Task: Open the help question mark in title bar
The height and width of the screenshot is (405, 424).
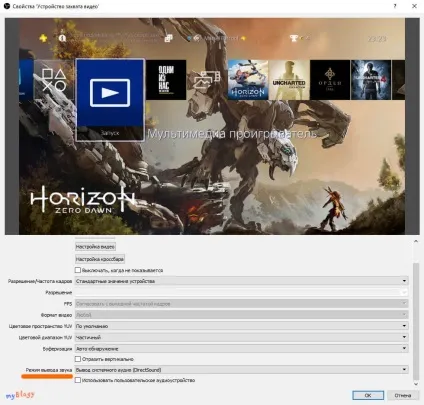Action: tap(395, 6)
